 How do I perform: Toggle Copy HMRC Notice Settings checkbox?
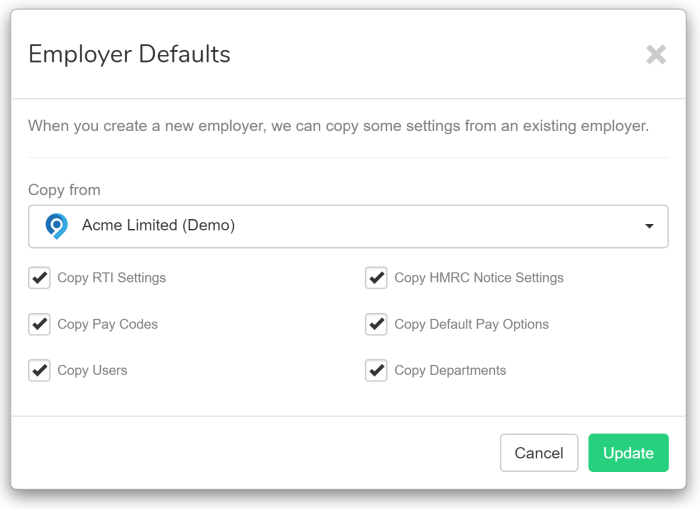pyautogui.click(x=376, y=278)
